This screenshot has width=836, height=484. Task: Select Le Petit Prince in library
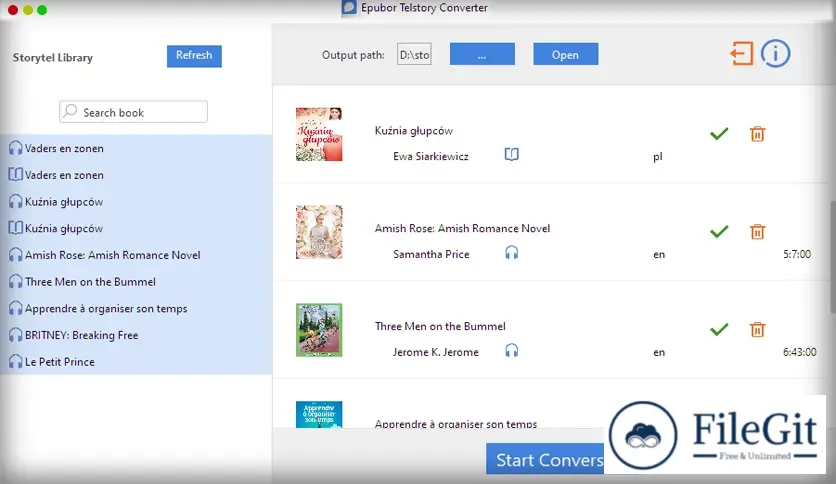coord(136,361)
